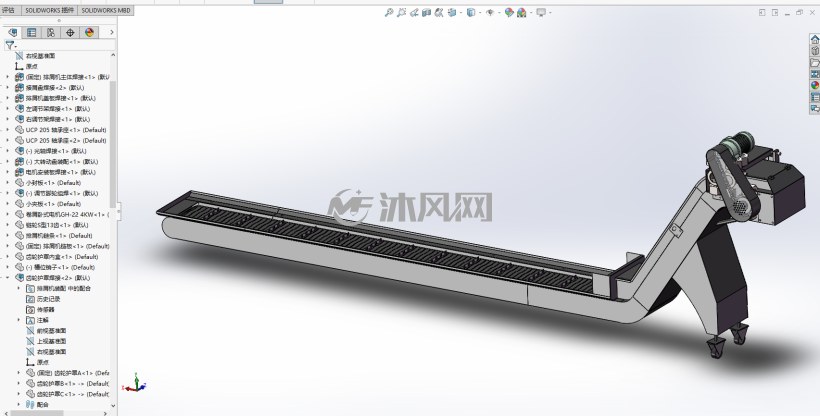Expand the 配合 mates folder at tree bottom

click(x=18, y=404)
